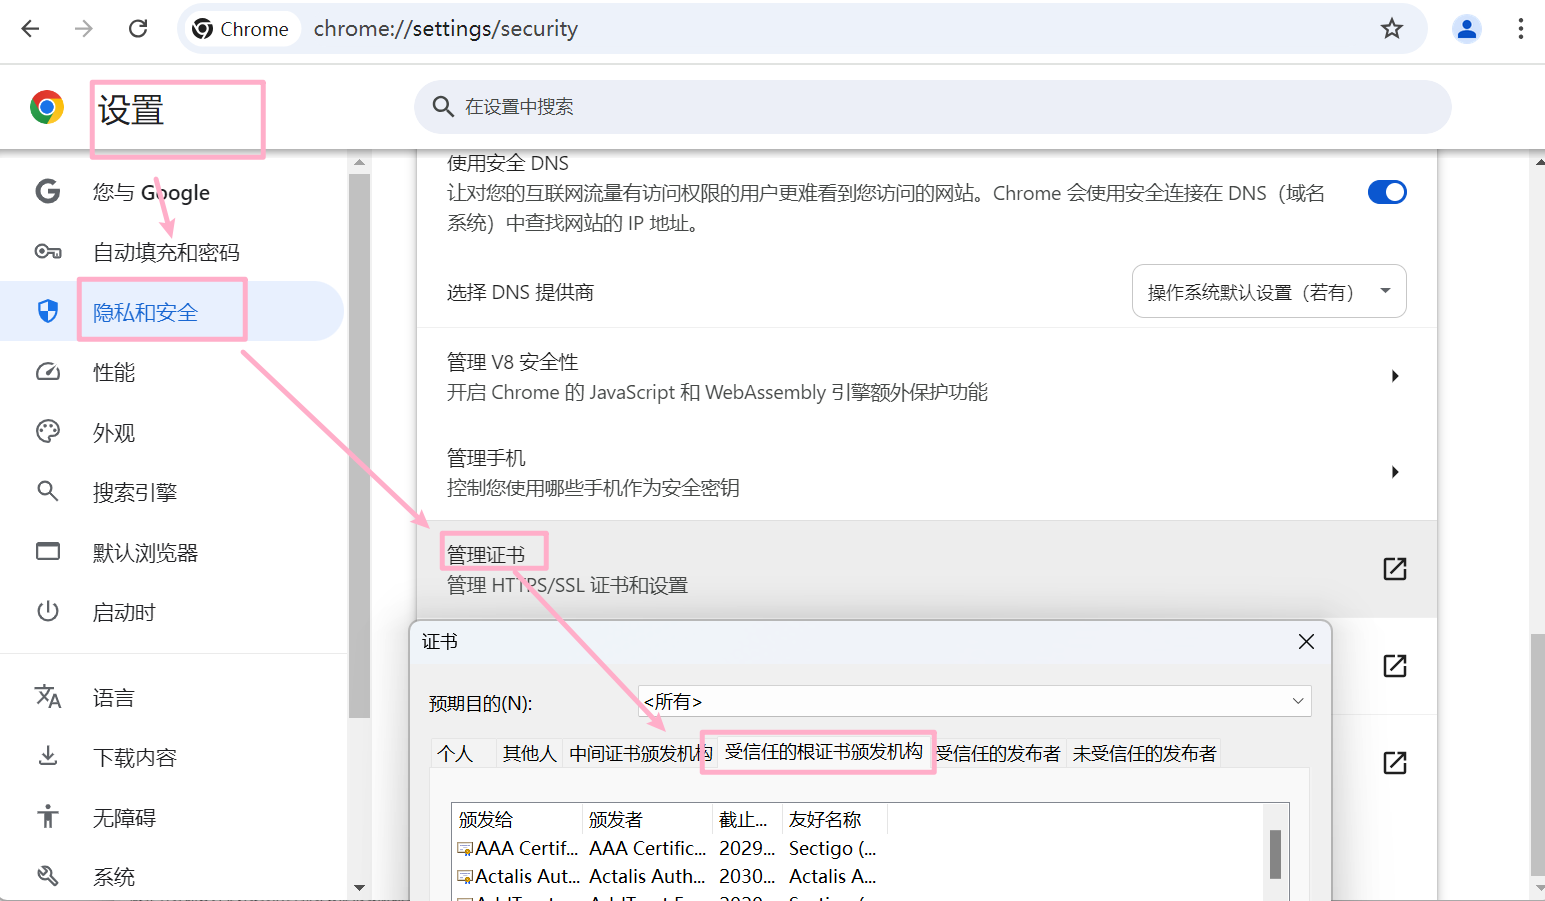Open 启动时 settings section

click(172, 612)
